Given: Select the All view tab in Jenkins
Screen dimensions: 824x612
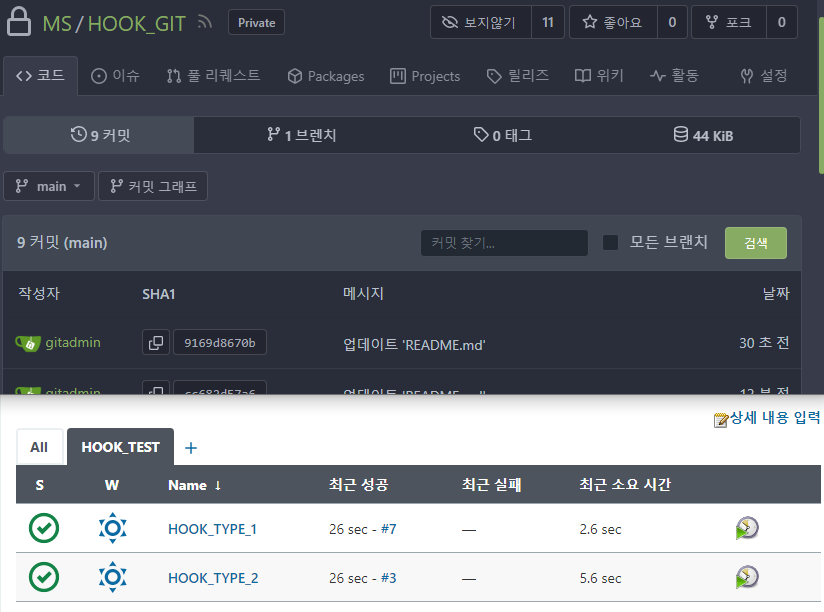Looking at the screenshot, I should [x=39, y=447].
